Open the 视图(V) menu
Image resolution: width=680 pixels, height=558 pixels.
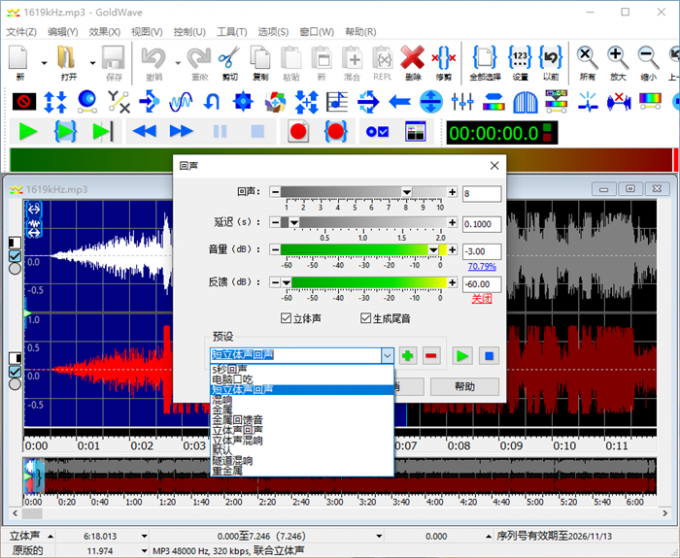coord(147,32)
